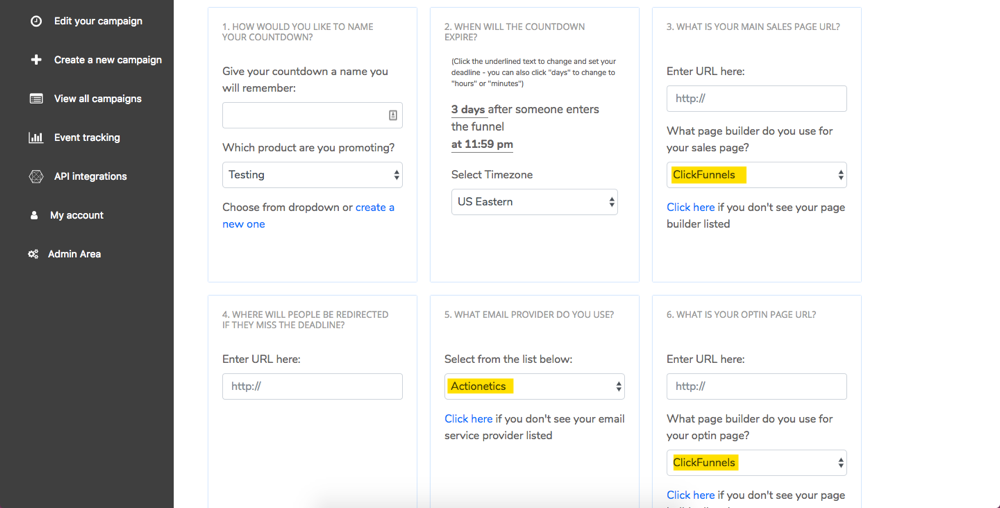Open the Admin Area

(74, 254)
